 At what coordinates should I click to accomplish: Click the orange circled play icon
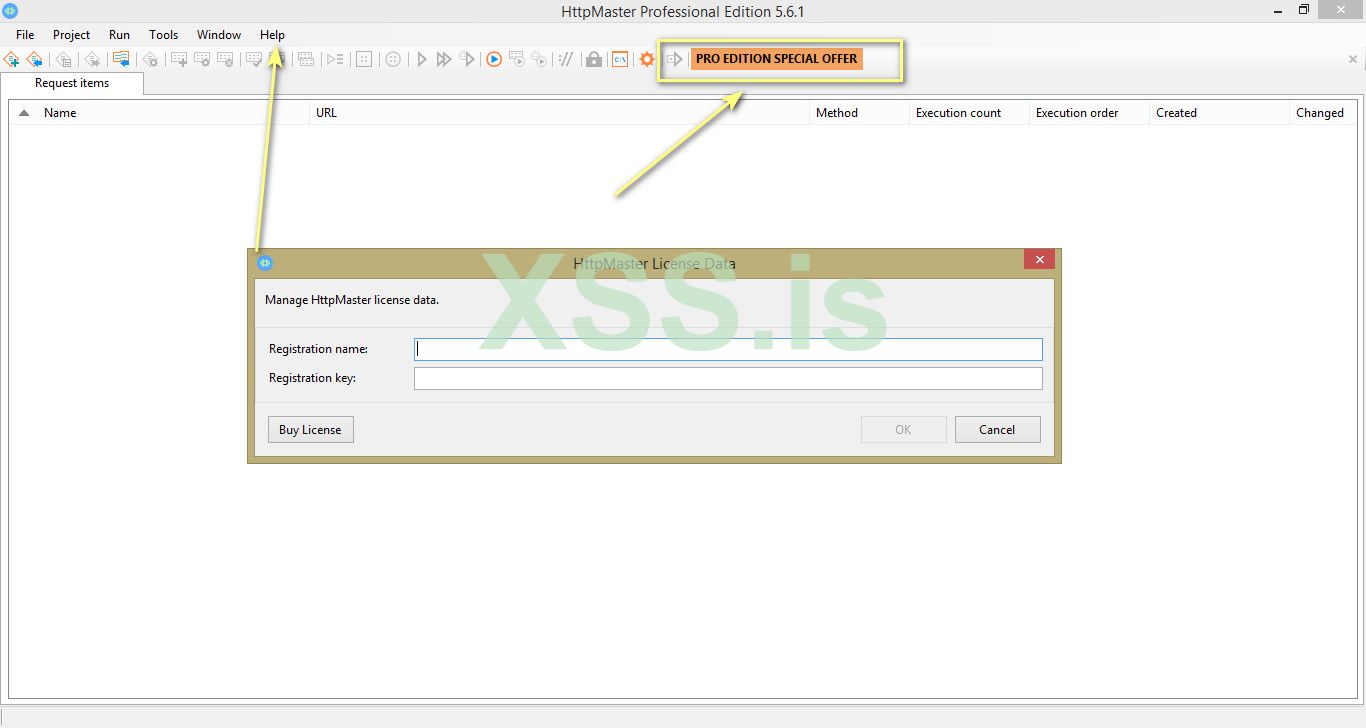click(x=494, y=59)
